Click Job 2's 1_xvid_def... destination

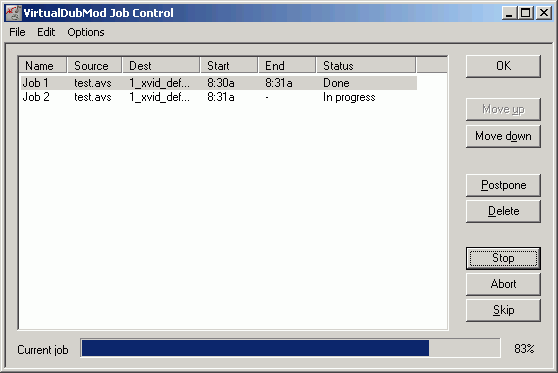tap(159, 97)
